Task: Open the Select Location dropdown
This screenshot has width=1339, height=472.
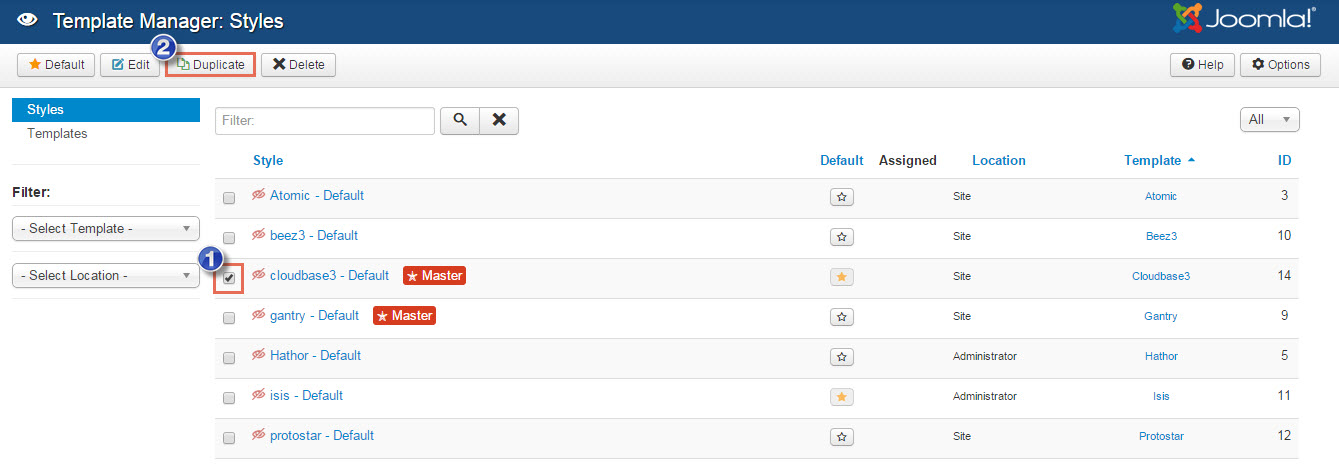Action: 106,275
